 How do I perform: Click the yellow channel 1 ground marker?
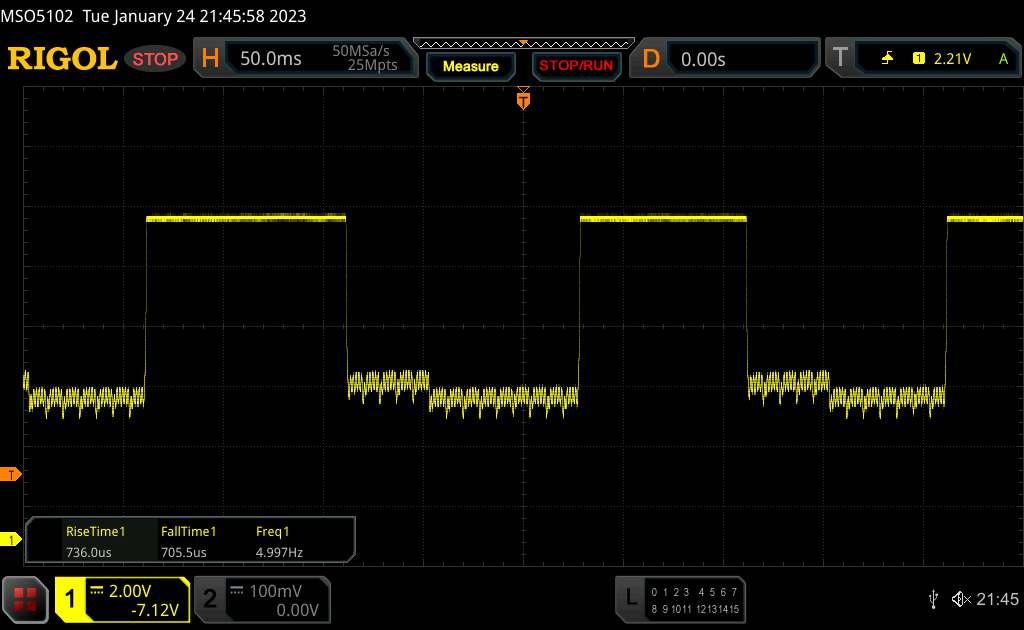[10, 539]
